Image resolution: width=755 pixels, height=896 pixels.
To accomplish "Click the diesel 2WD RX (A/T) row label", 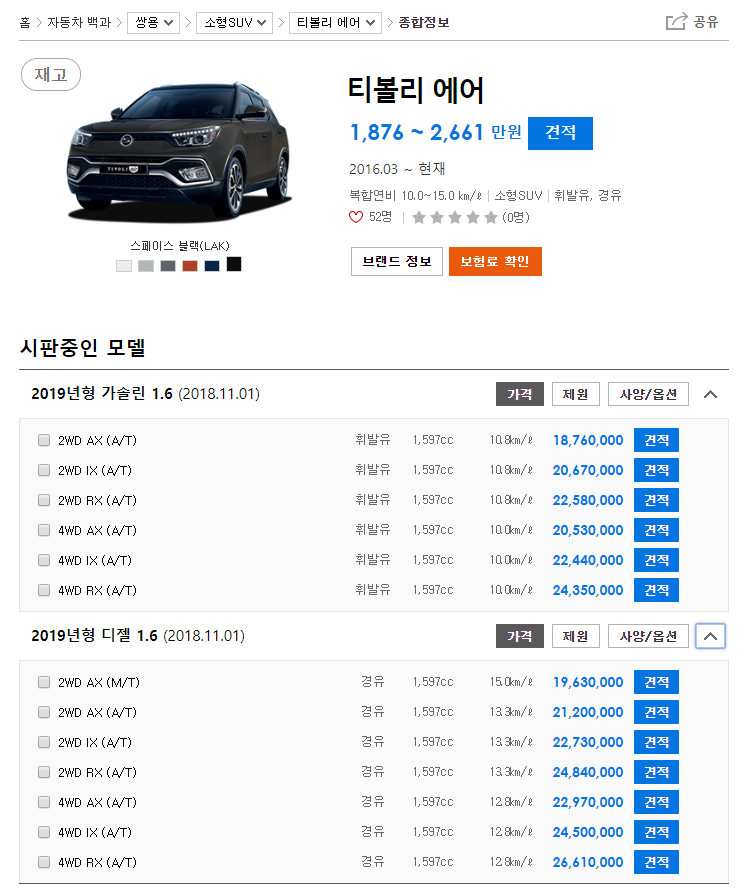I will pos(97,773).
